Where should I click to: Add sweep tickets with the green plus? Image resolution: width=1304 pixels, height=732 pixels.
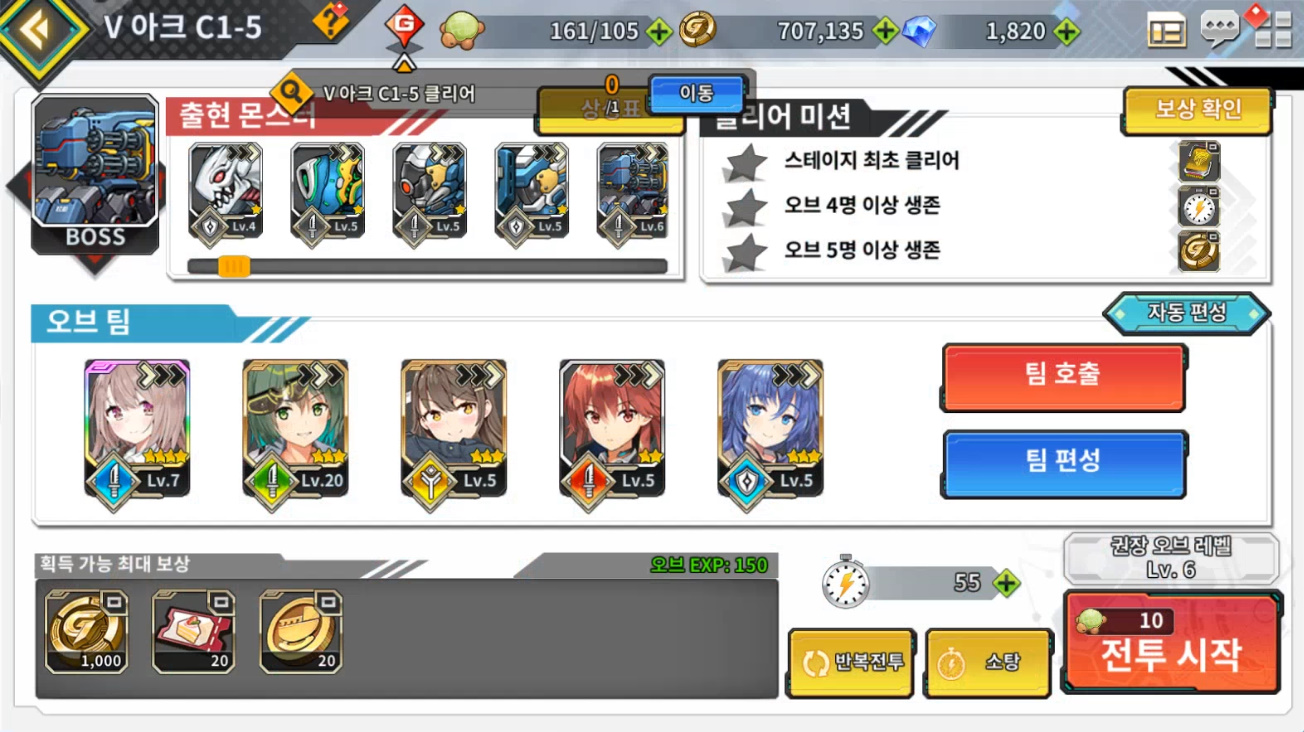pyautogui.click(x=1006, y=583)
